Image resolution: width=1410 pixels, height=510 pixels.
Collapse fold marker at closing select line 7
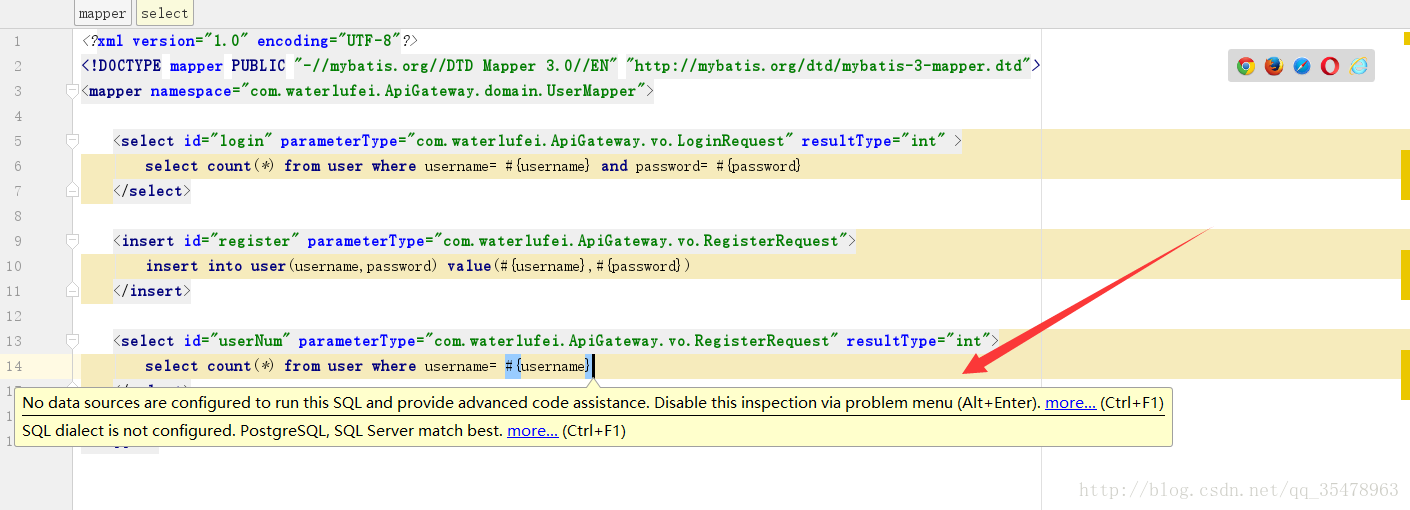(x=72, y=191)
